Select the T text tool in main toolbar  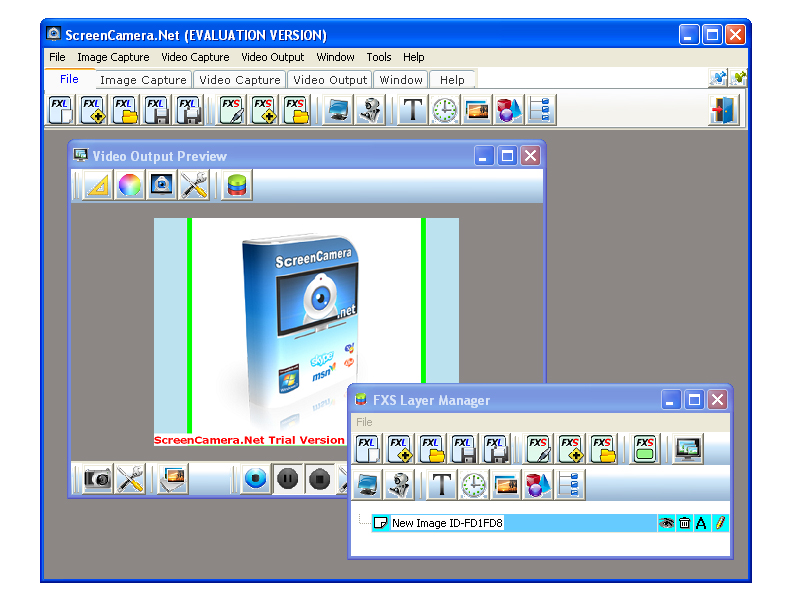pos(413,110)
